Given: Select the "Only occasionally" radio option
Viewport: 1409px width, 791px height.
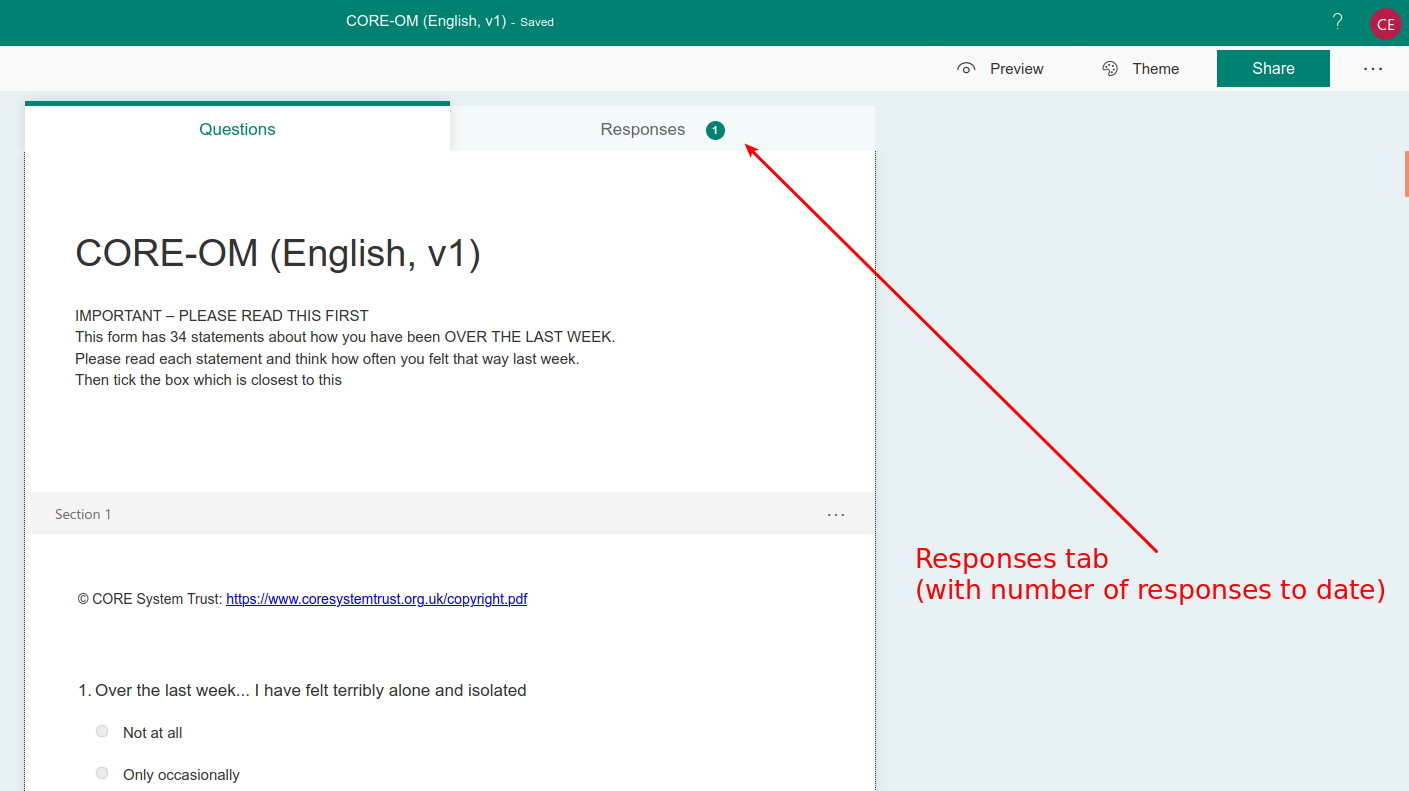Looking at the screenshot, I should click(x=101, y=773).
